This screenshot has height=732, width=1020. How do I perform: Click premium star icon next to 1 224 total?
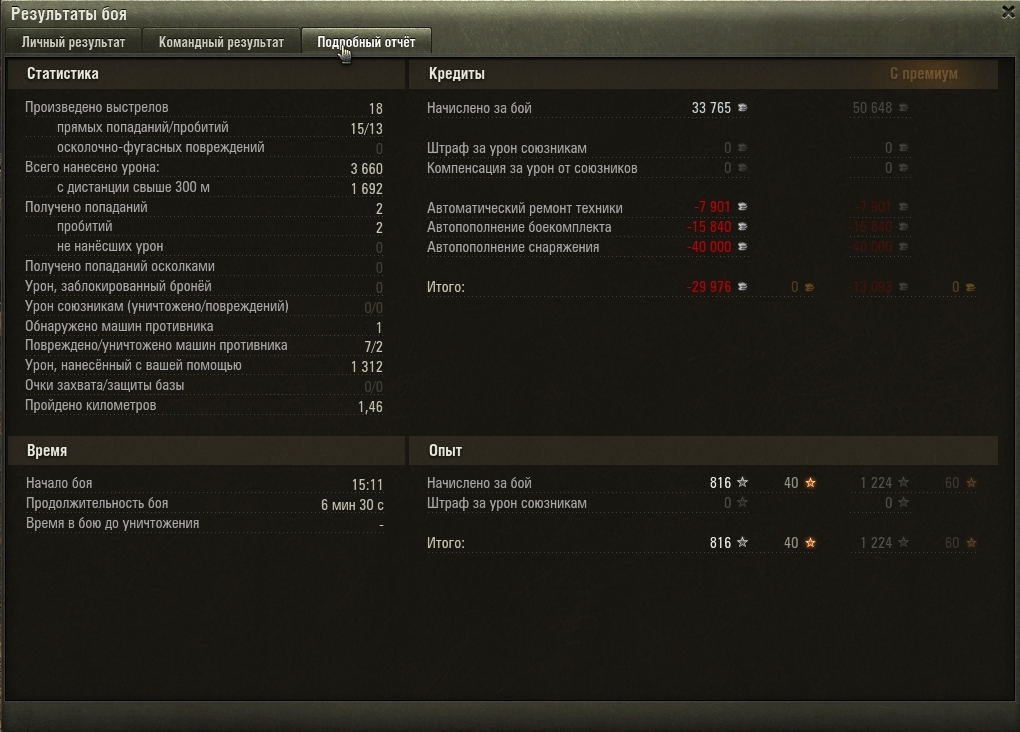coord(904,543)
